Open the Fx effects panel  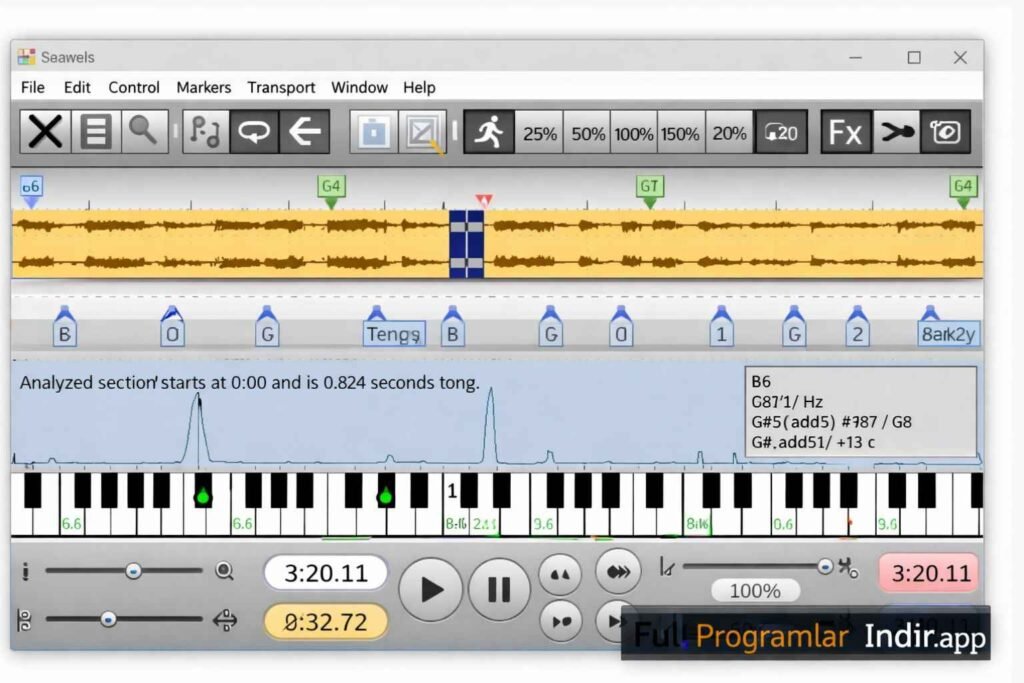[x=844, y=131]
